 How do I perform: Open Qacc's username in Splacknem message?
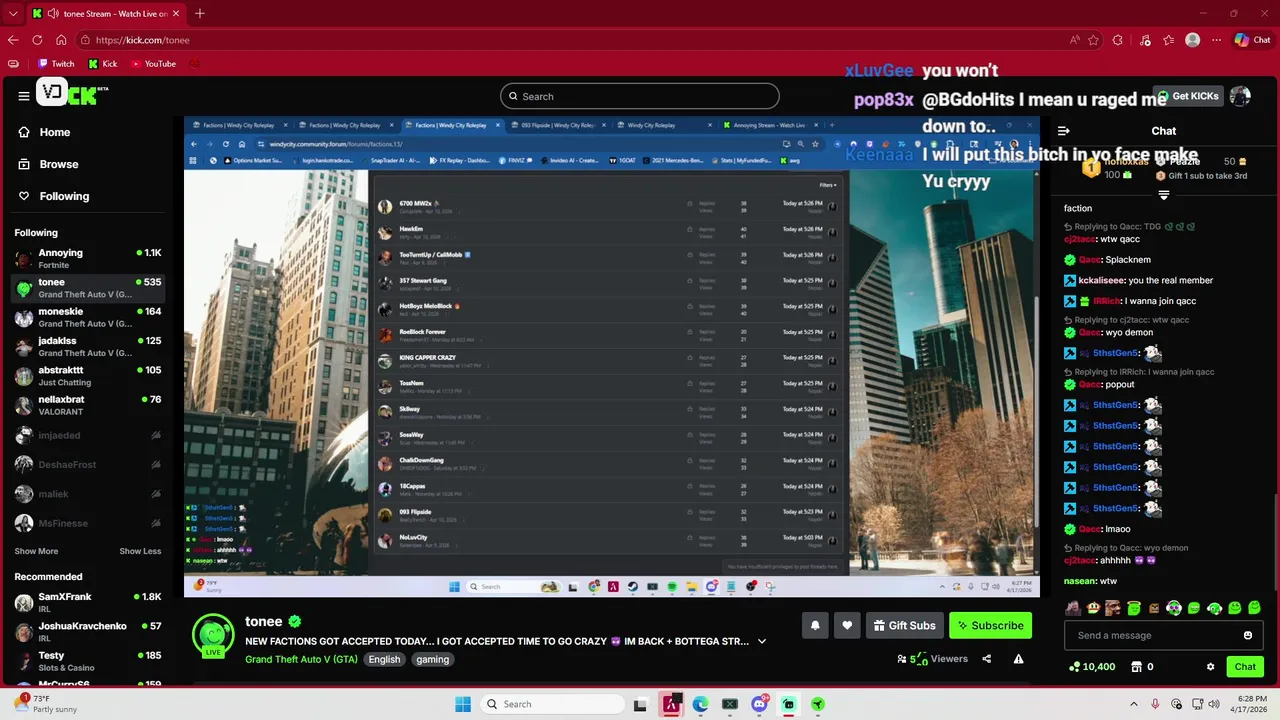[x=1089, y=260]
